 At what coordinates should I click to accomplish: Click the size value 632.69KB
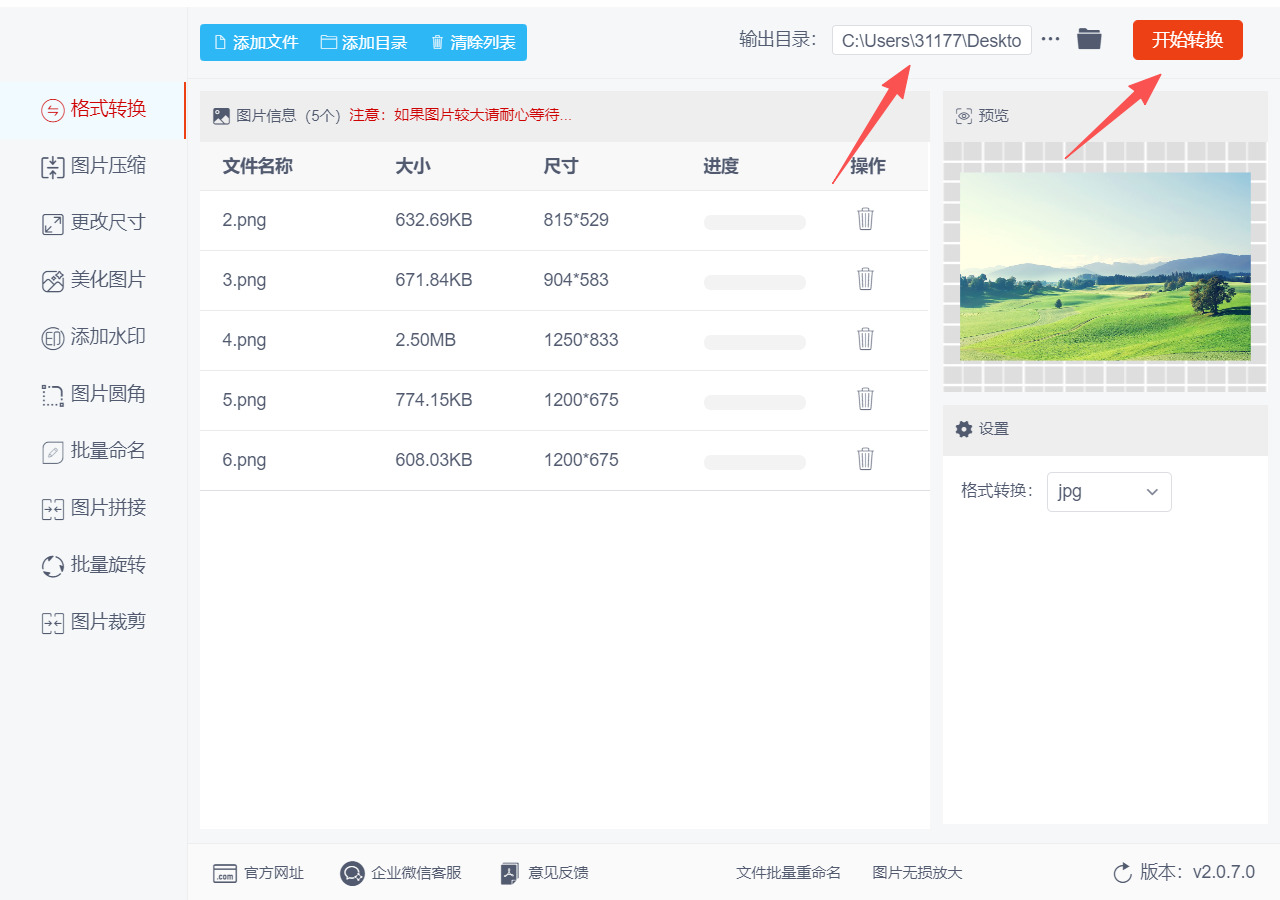(x=434, y=220)
